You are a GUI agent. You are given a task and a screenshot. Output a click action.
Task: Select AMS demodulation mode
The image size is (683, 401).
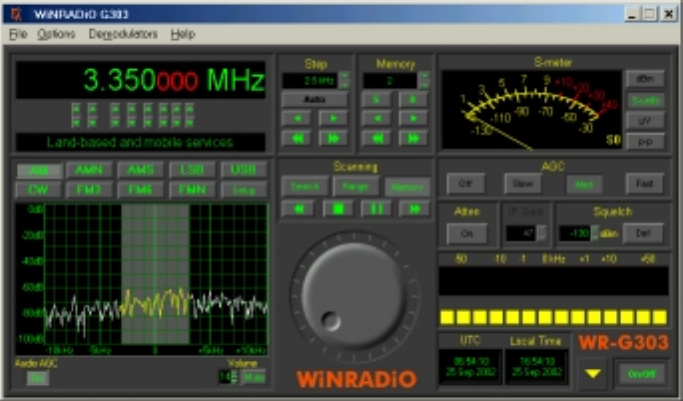(140, 170)
